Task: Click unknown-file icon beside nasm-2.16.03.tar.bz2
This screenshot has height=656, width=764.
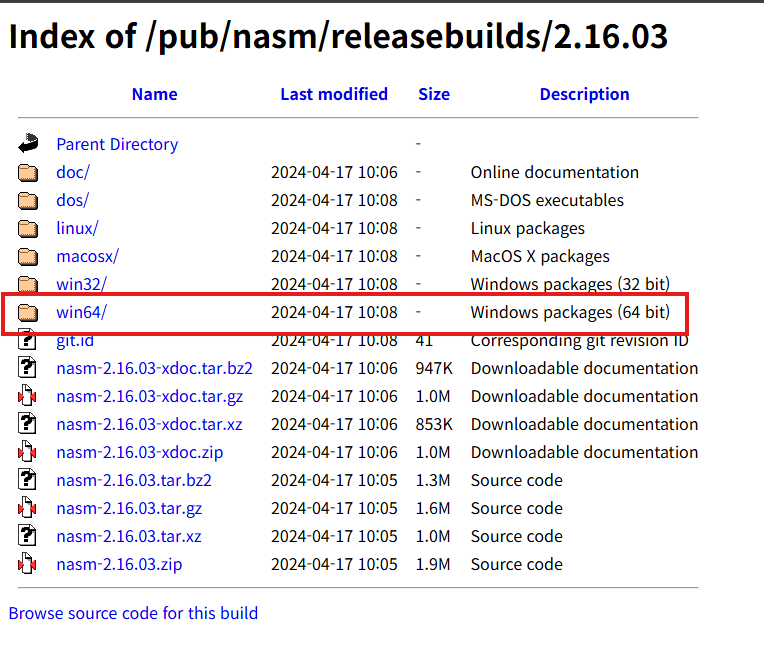Action: click(27, 480)
